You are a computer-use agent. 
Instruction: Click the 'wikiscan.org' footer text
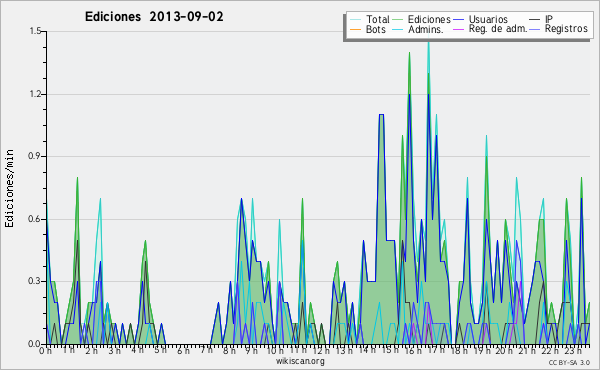(x=300, y=361)
